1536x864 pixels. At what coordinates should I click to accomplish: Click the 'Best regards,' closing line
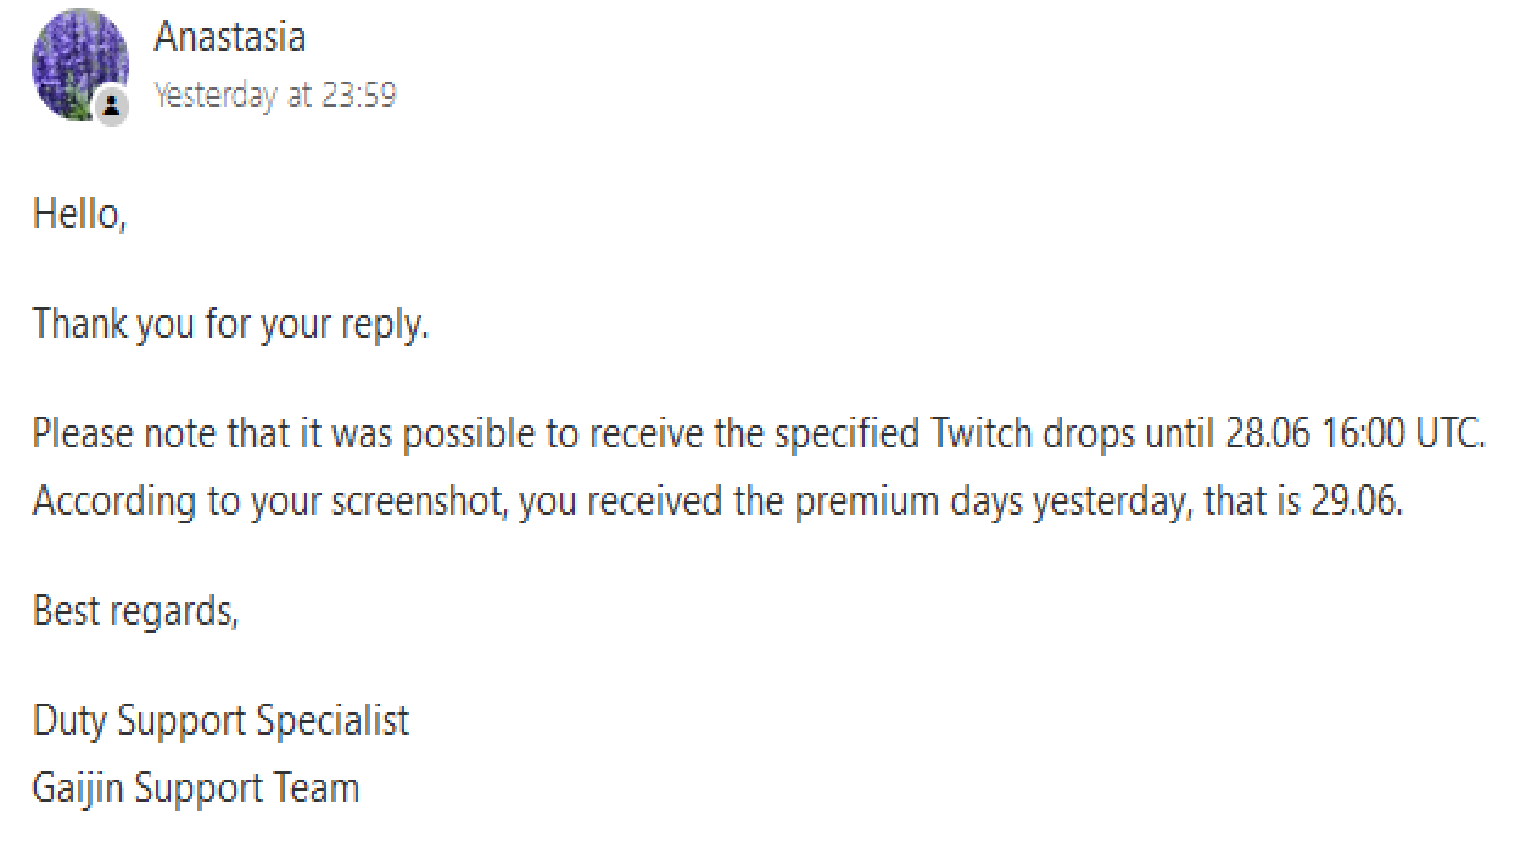pyautogui.click(x=135, y=611)
